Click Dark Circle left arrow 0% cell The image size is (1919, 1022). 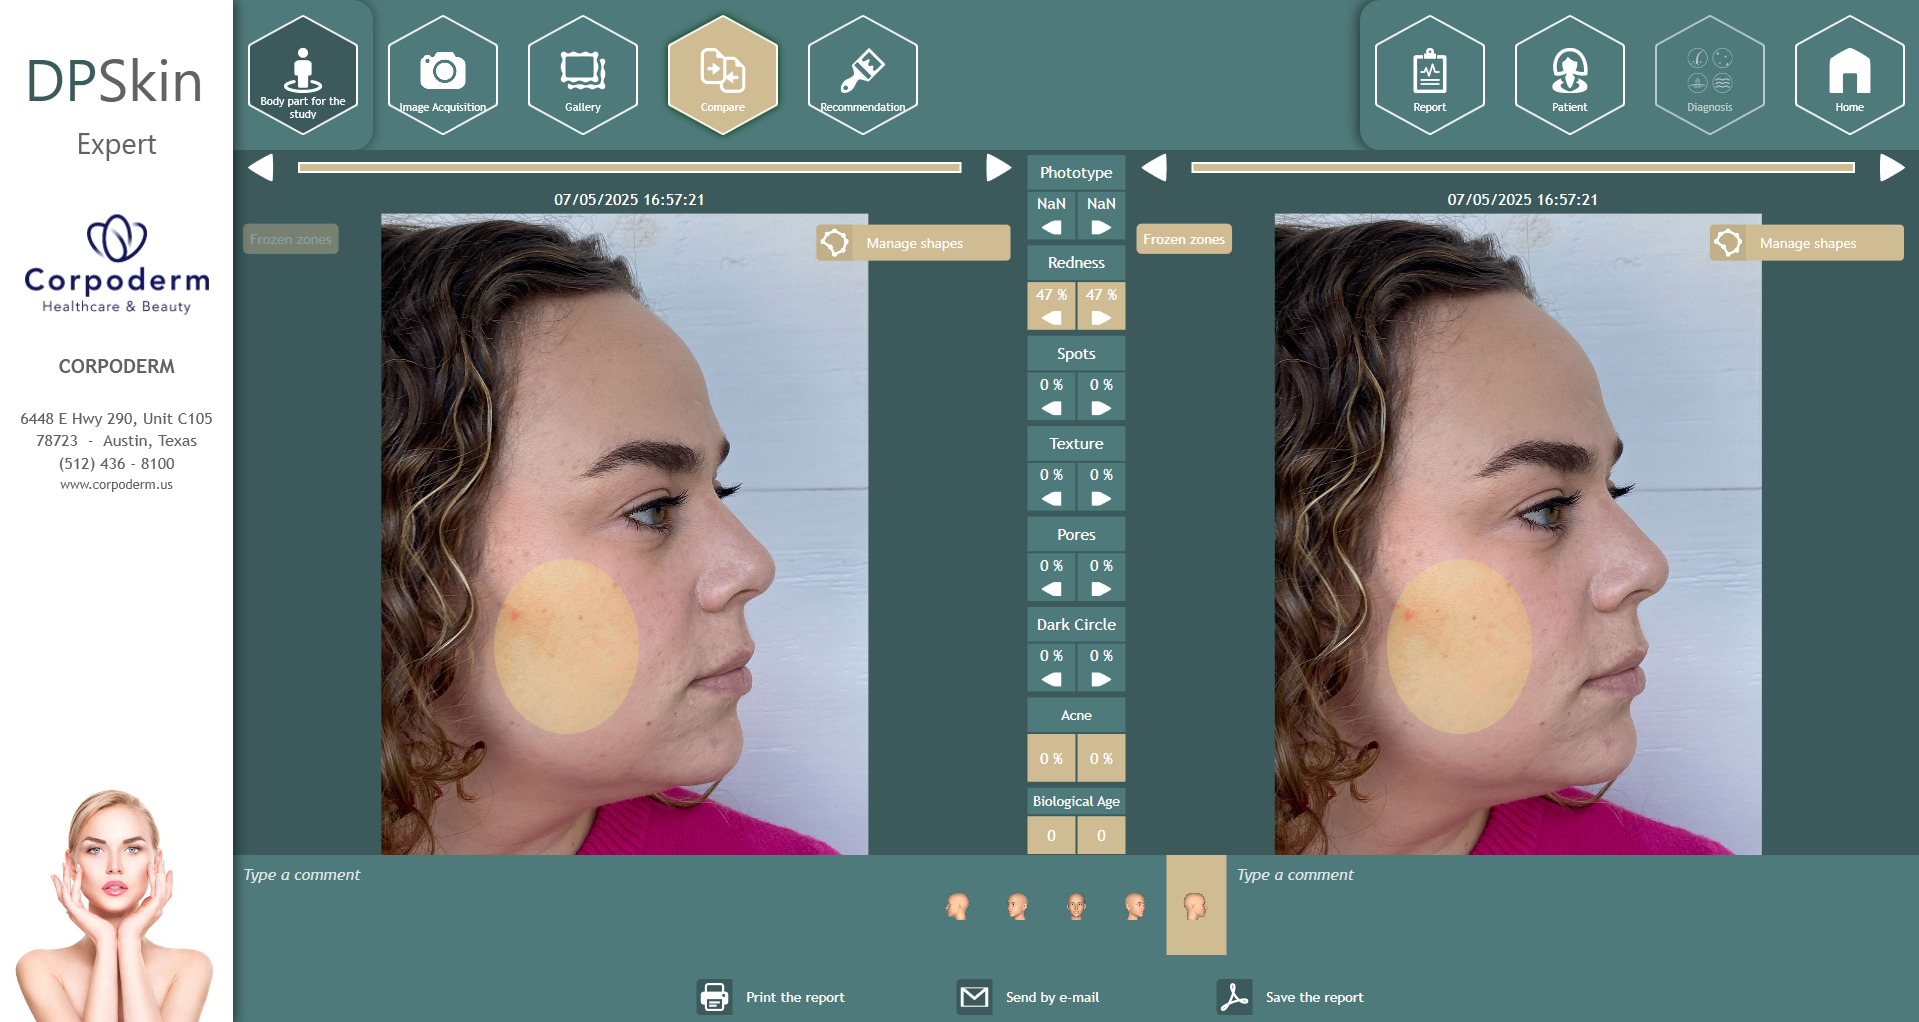1051,668
